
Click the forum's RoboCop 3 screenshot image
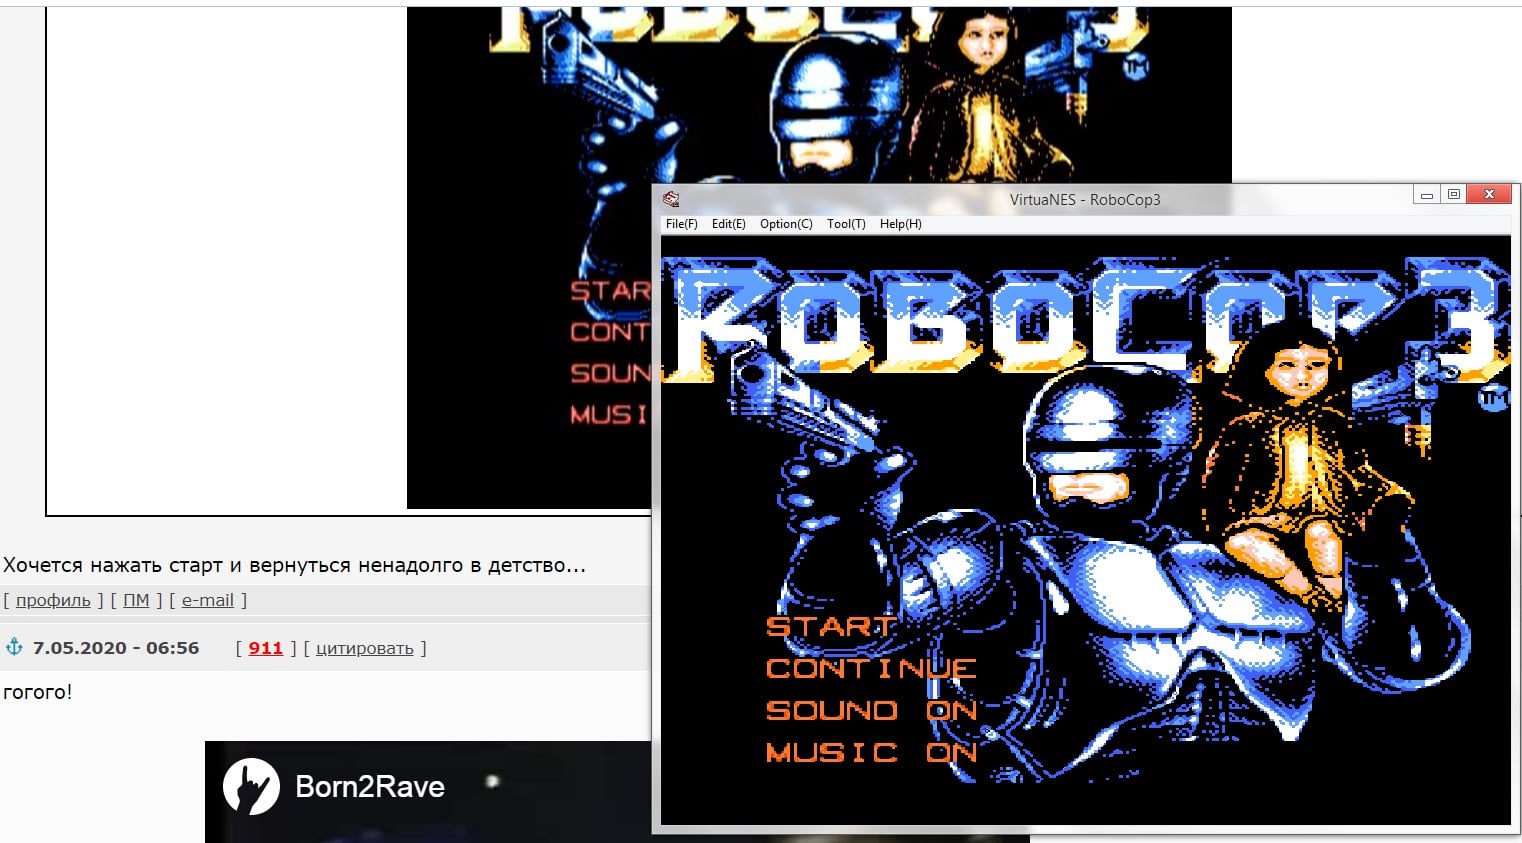tap(530, 257)
